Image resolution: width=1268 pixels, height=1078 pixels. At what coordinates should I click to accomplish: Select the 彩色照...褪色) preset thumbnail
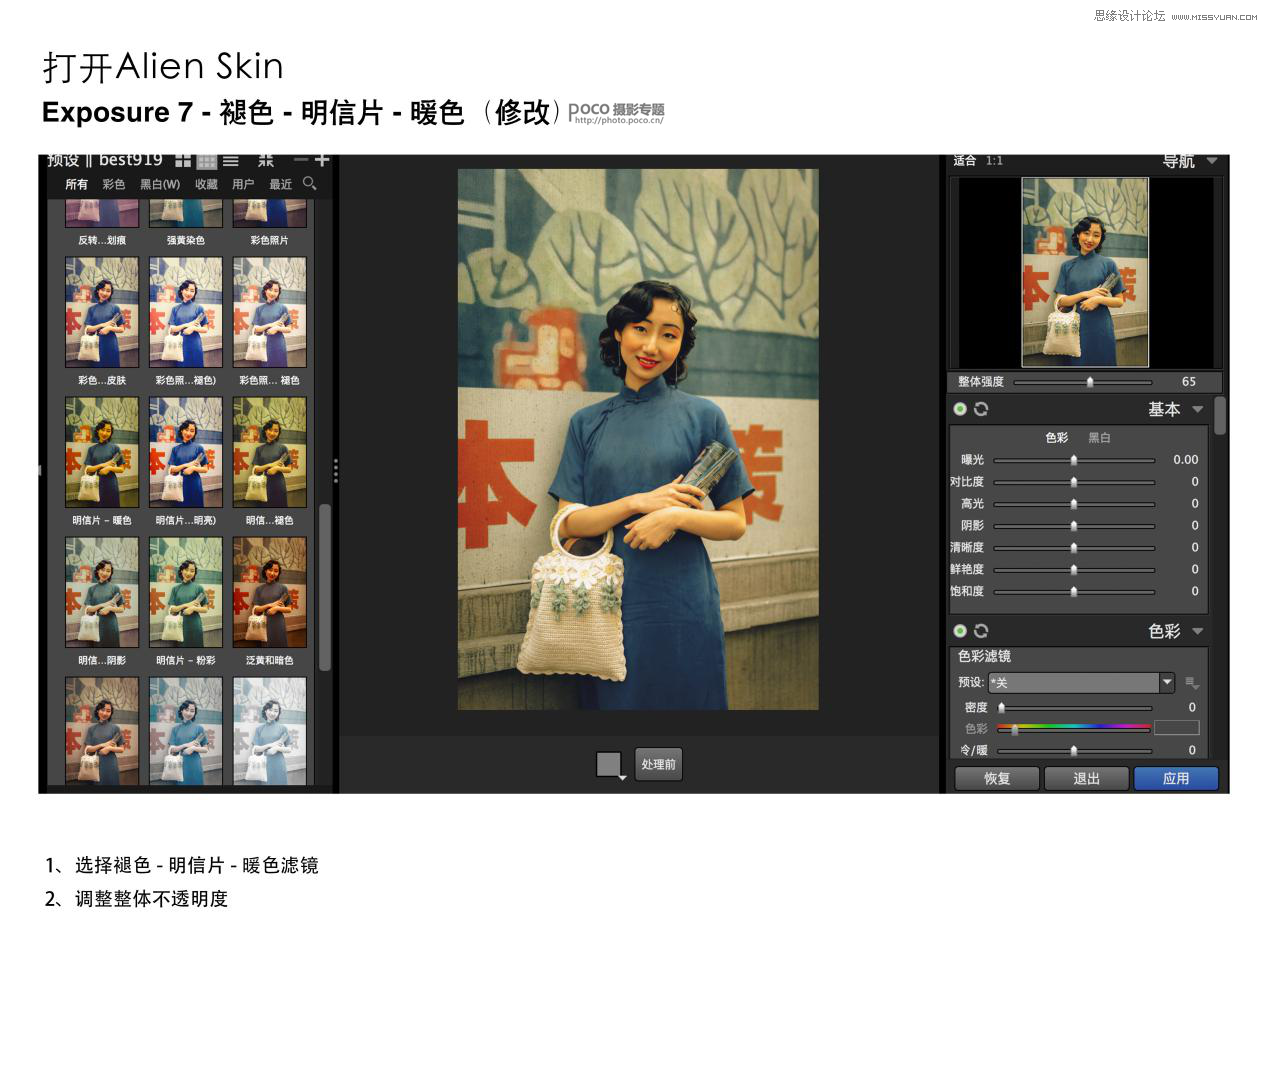[x=186, y=313]
